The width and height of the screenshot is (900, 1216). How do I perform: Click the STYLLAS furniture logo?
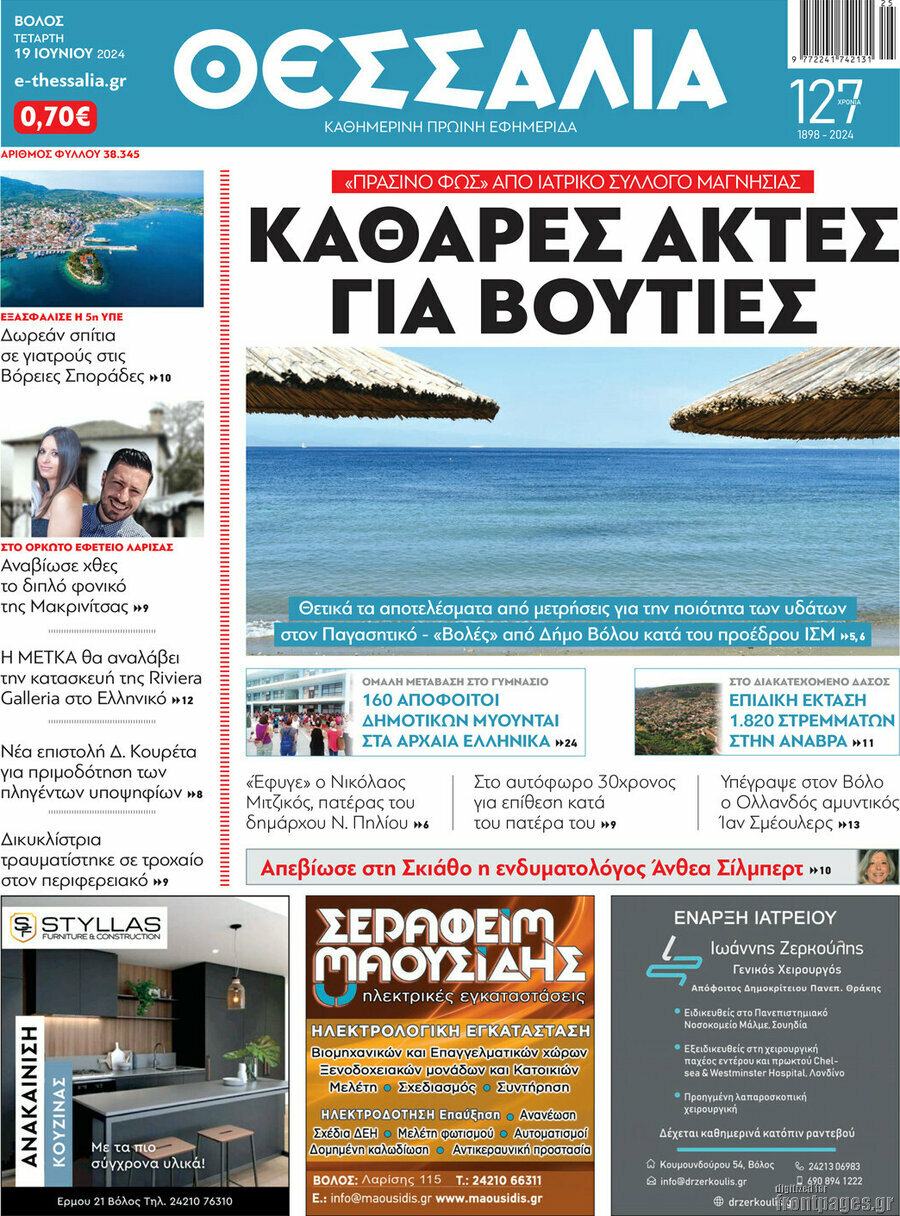click(87, 927)
